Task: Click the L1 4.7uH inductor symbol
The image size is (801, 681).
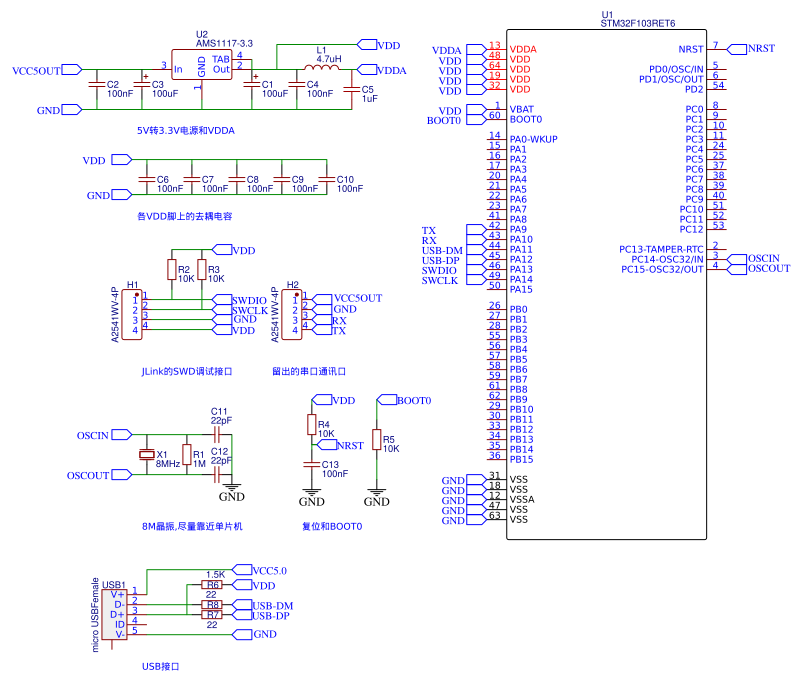Action: 322,67
